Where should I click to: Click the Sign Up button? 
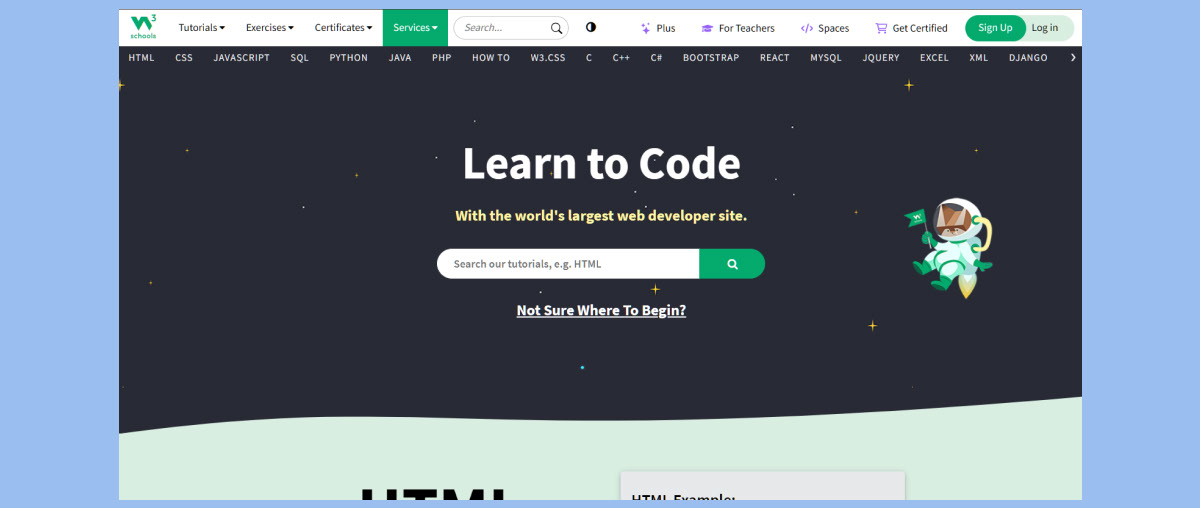coord(995,28)
